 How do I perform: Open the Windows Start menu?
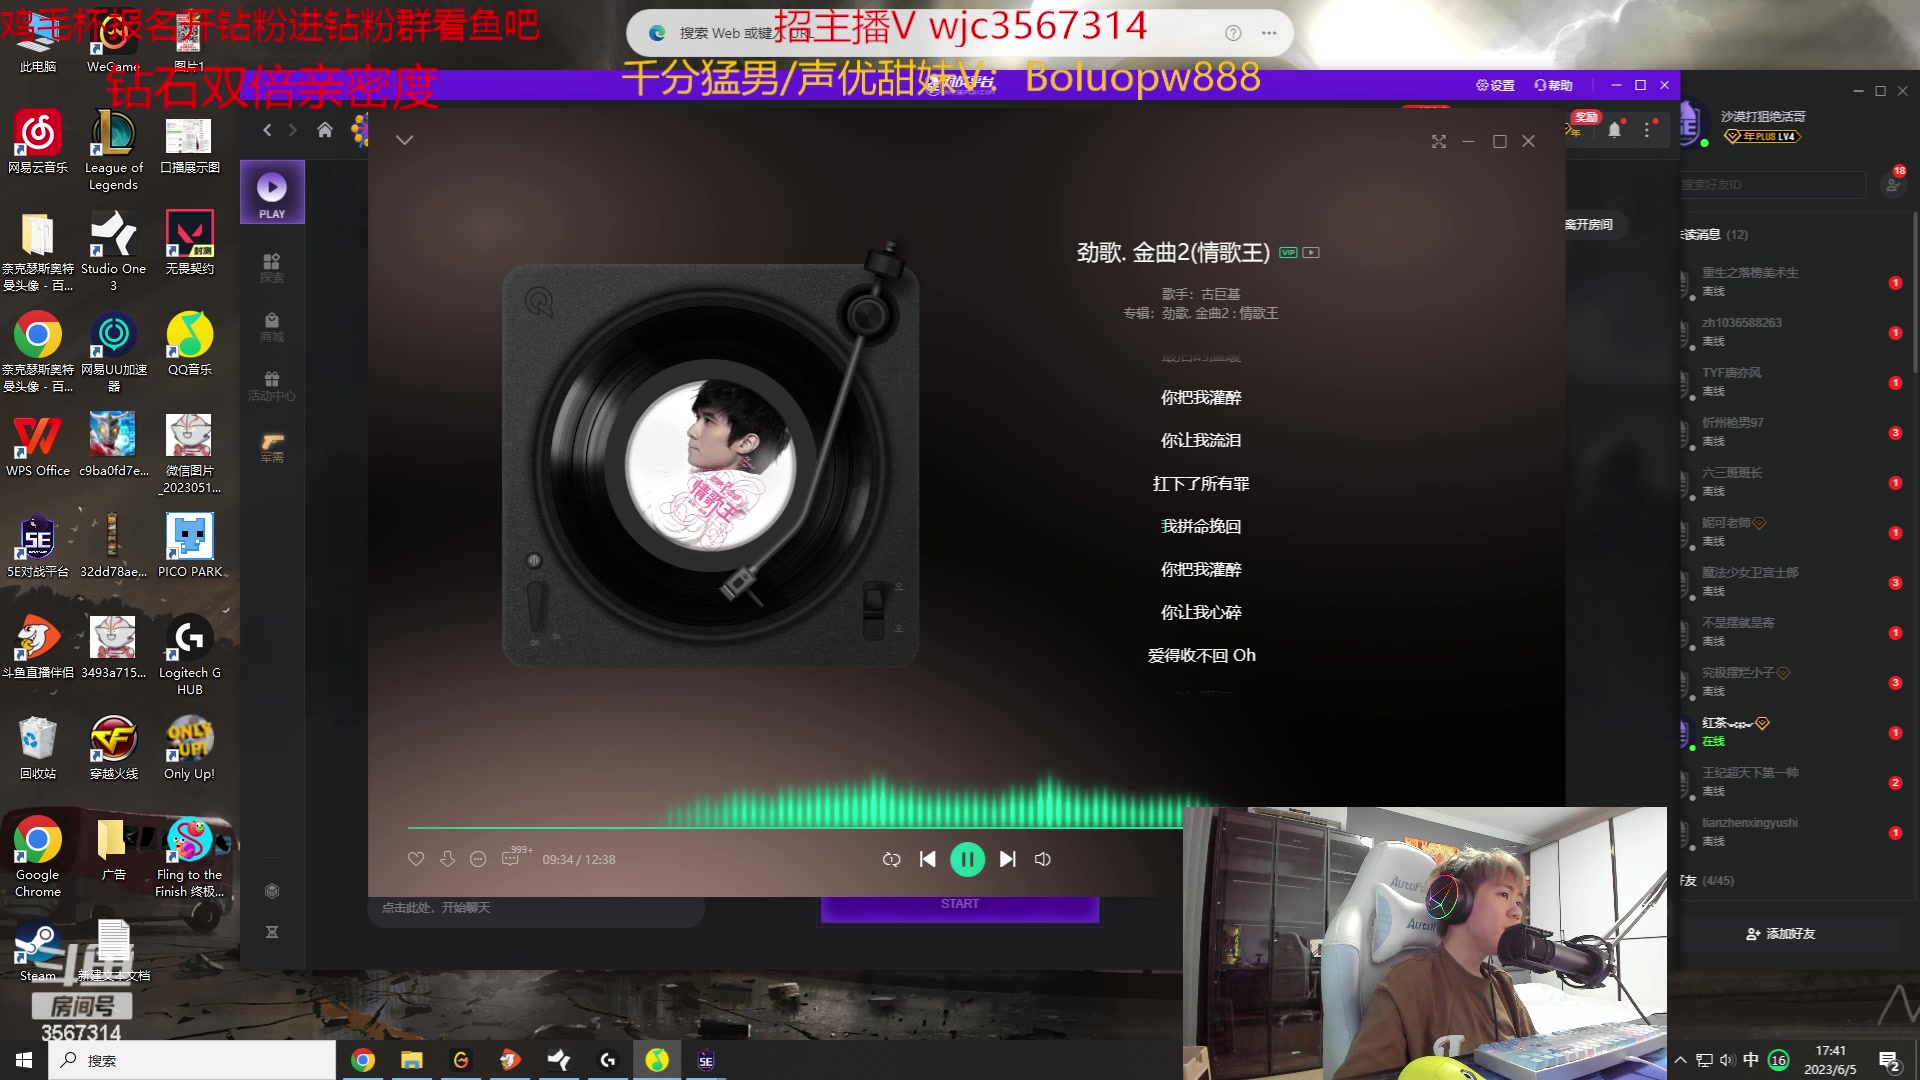pyautogui.click(x=24, y=1060)
